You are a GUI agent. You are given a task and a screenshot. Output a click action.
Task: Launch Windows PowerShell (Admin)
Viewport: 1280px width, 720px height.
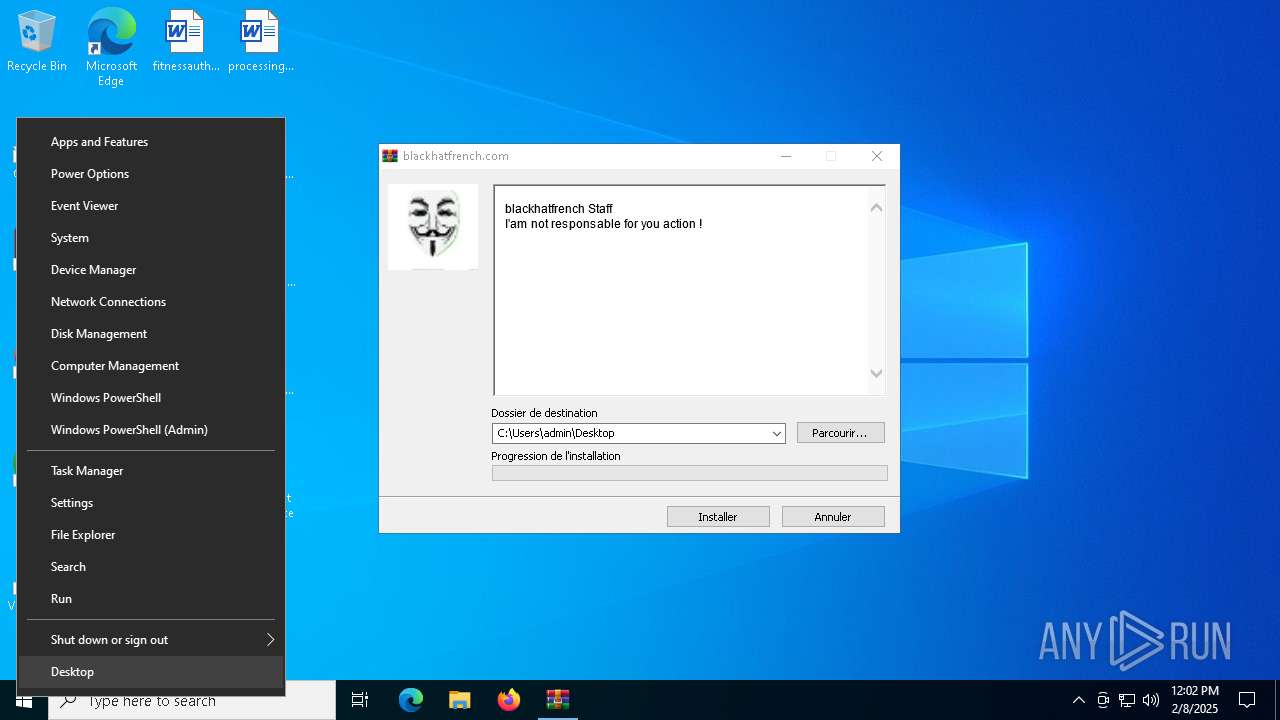point(151,430)
